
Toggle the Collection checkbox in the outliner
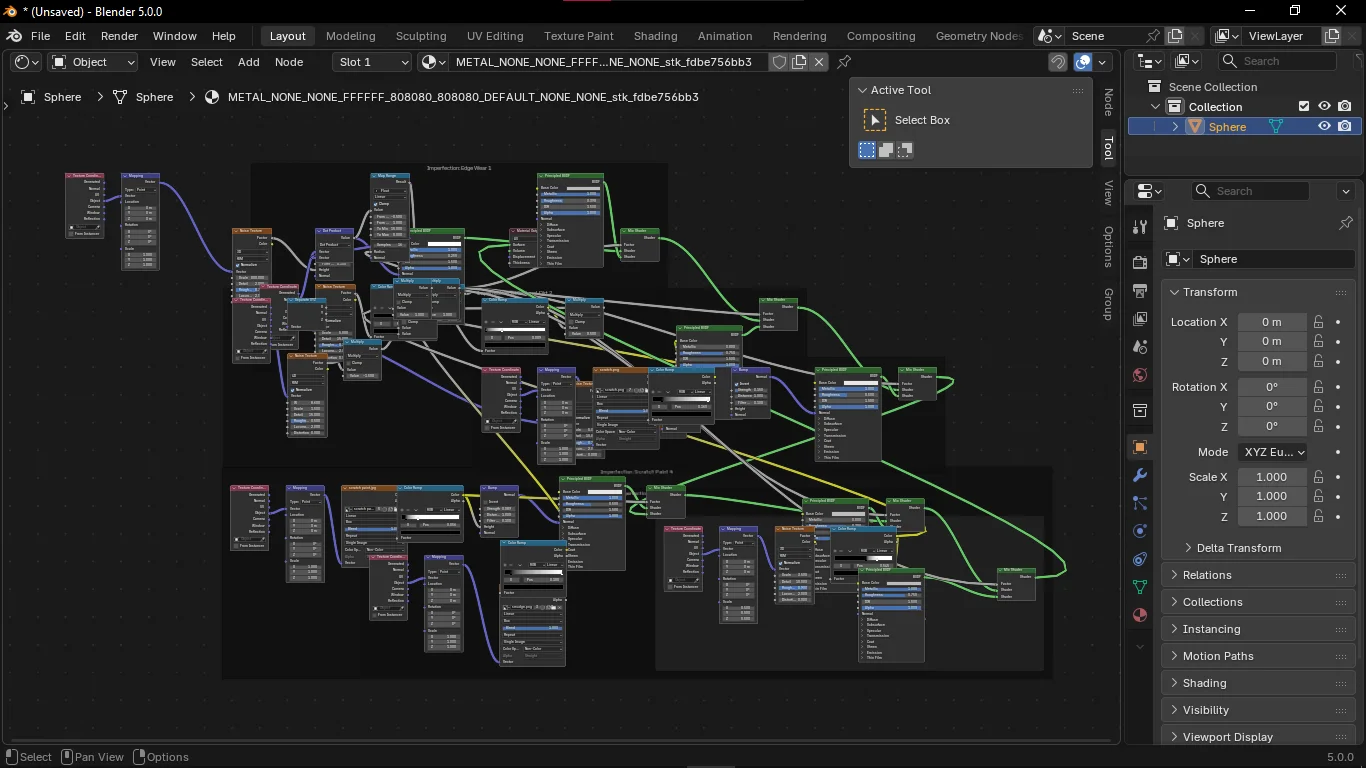1304,106
